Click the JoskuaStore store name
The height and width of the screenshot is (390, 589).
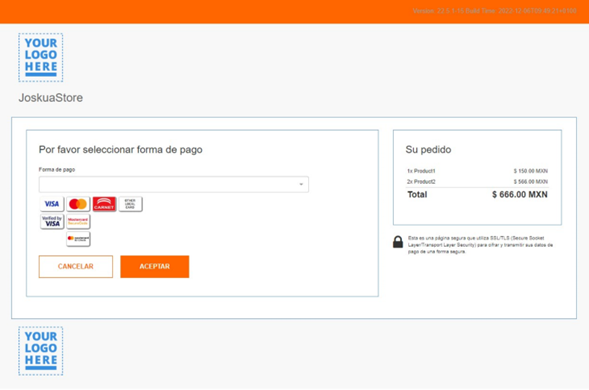51,98
